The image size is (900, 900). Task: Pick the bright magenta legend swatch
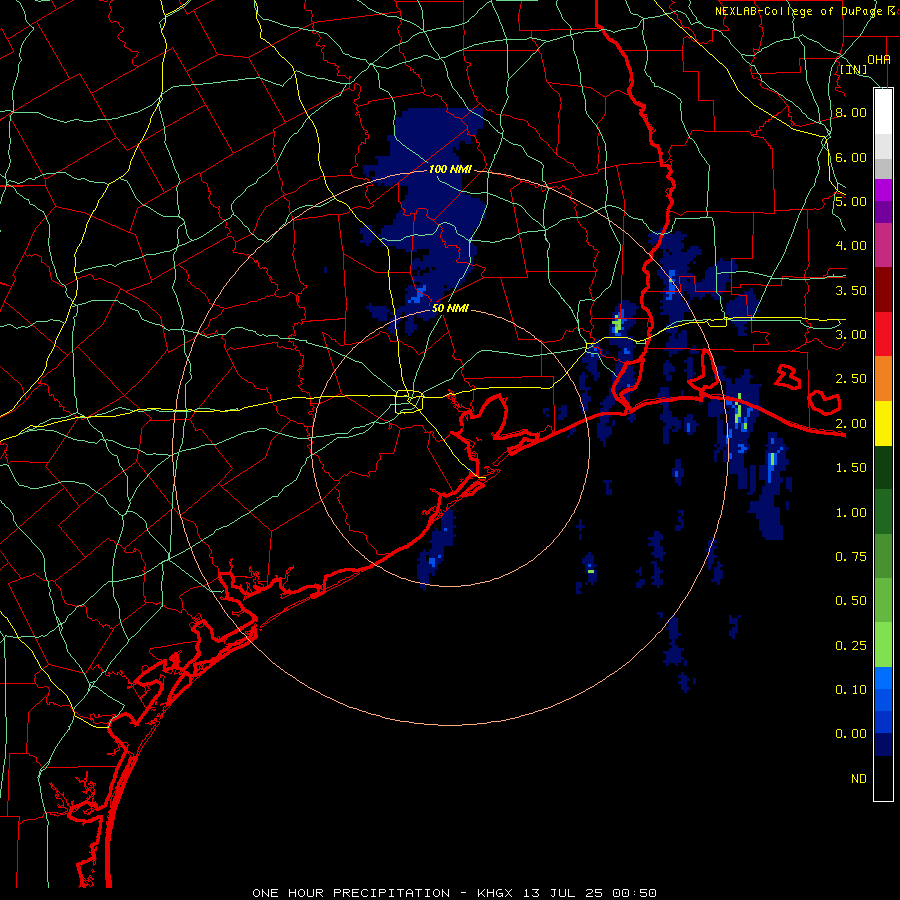[883, 190]
